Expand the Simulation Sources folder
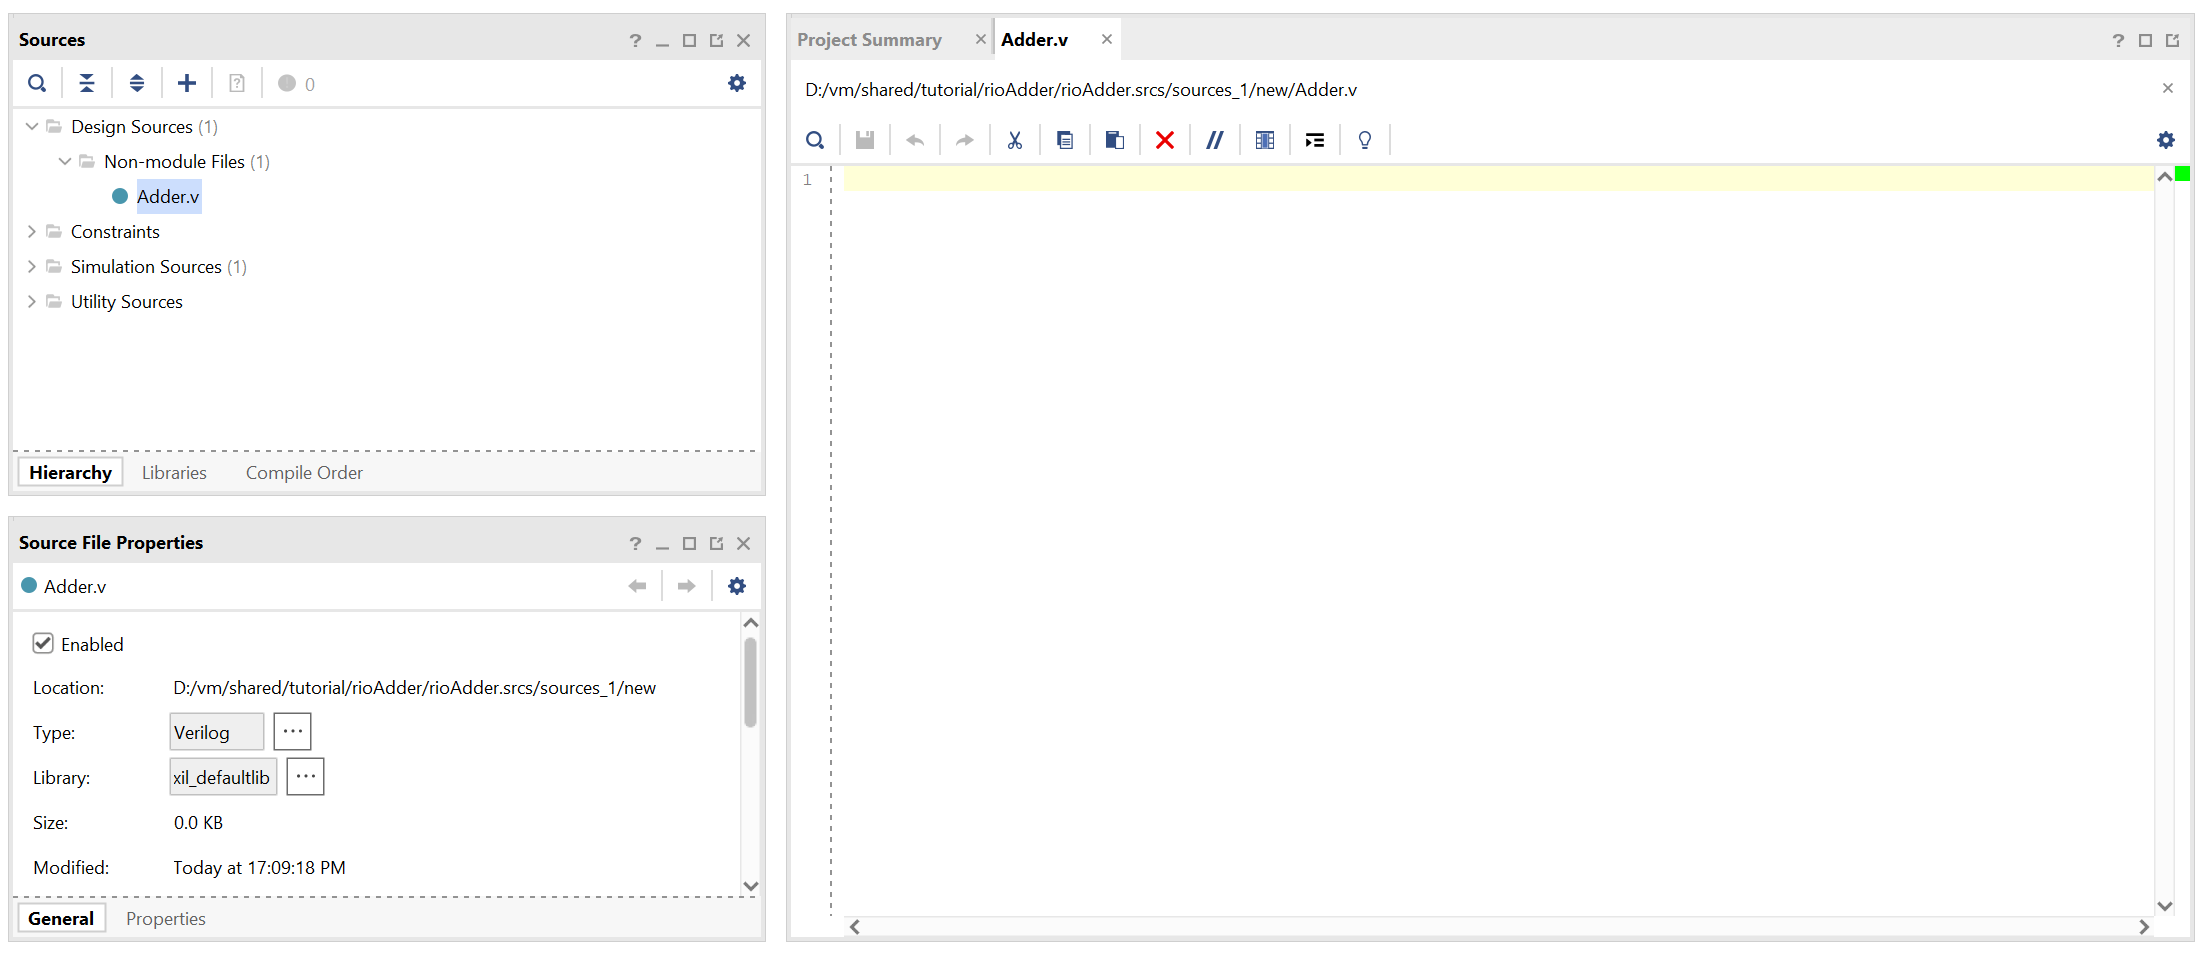 tap(32, 267)
